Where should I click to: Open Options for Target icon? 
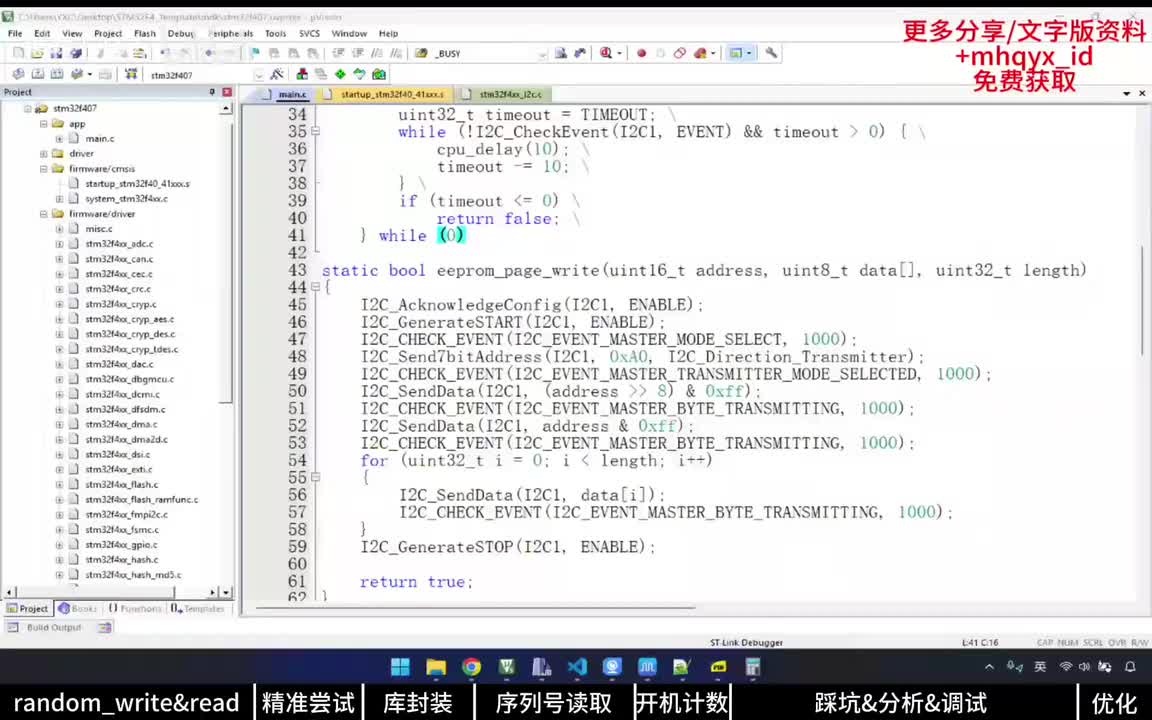click(x=277, y=74)
